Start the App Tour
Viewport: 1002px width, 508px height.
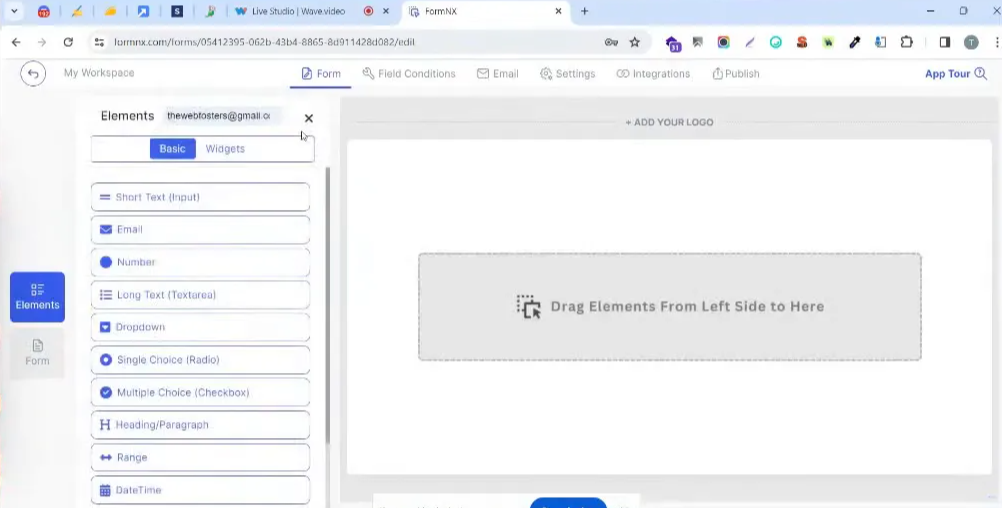tap(956, 73)
